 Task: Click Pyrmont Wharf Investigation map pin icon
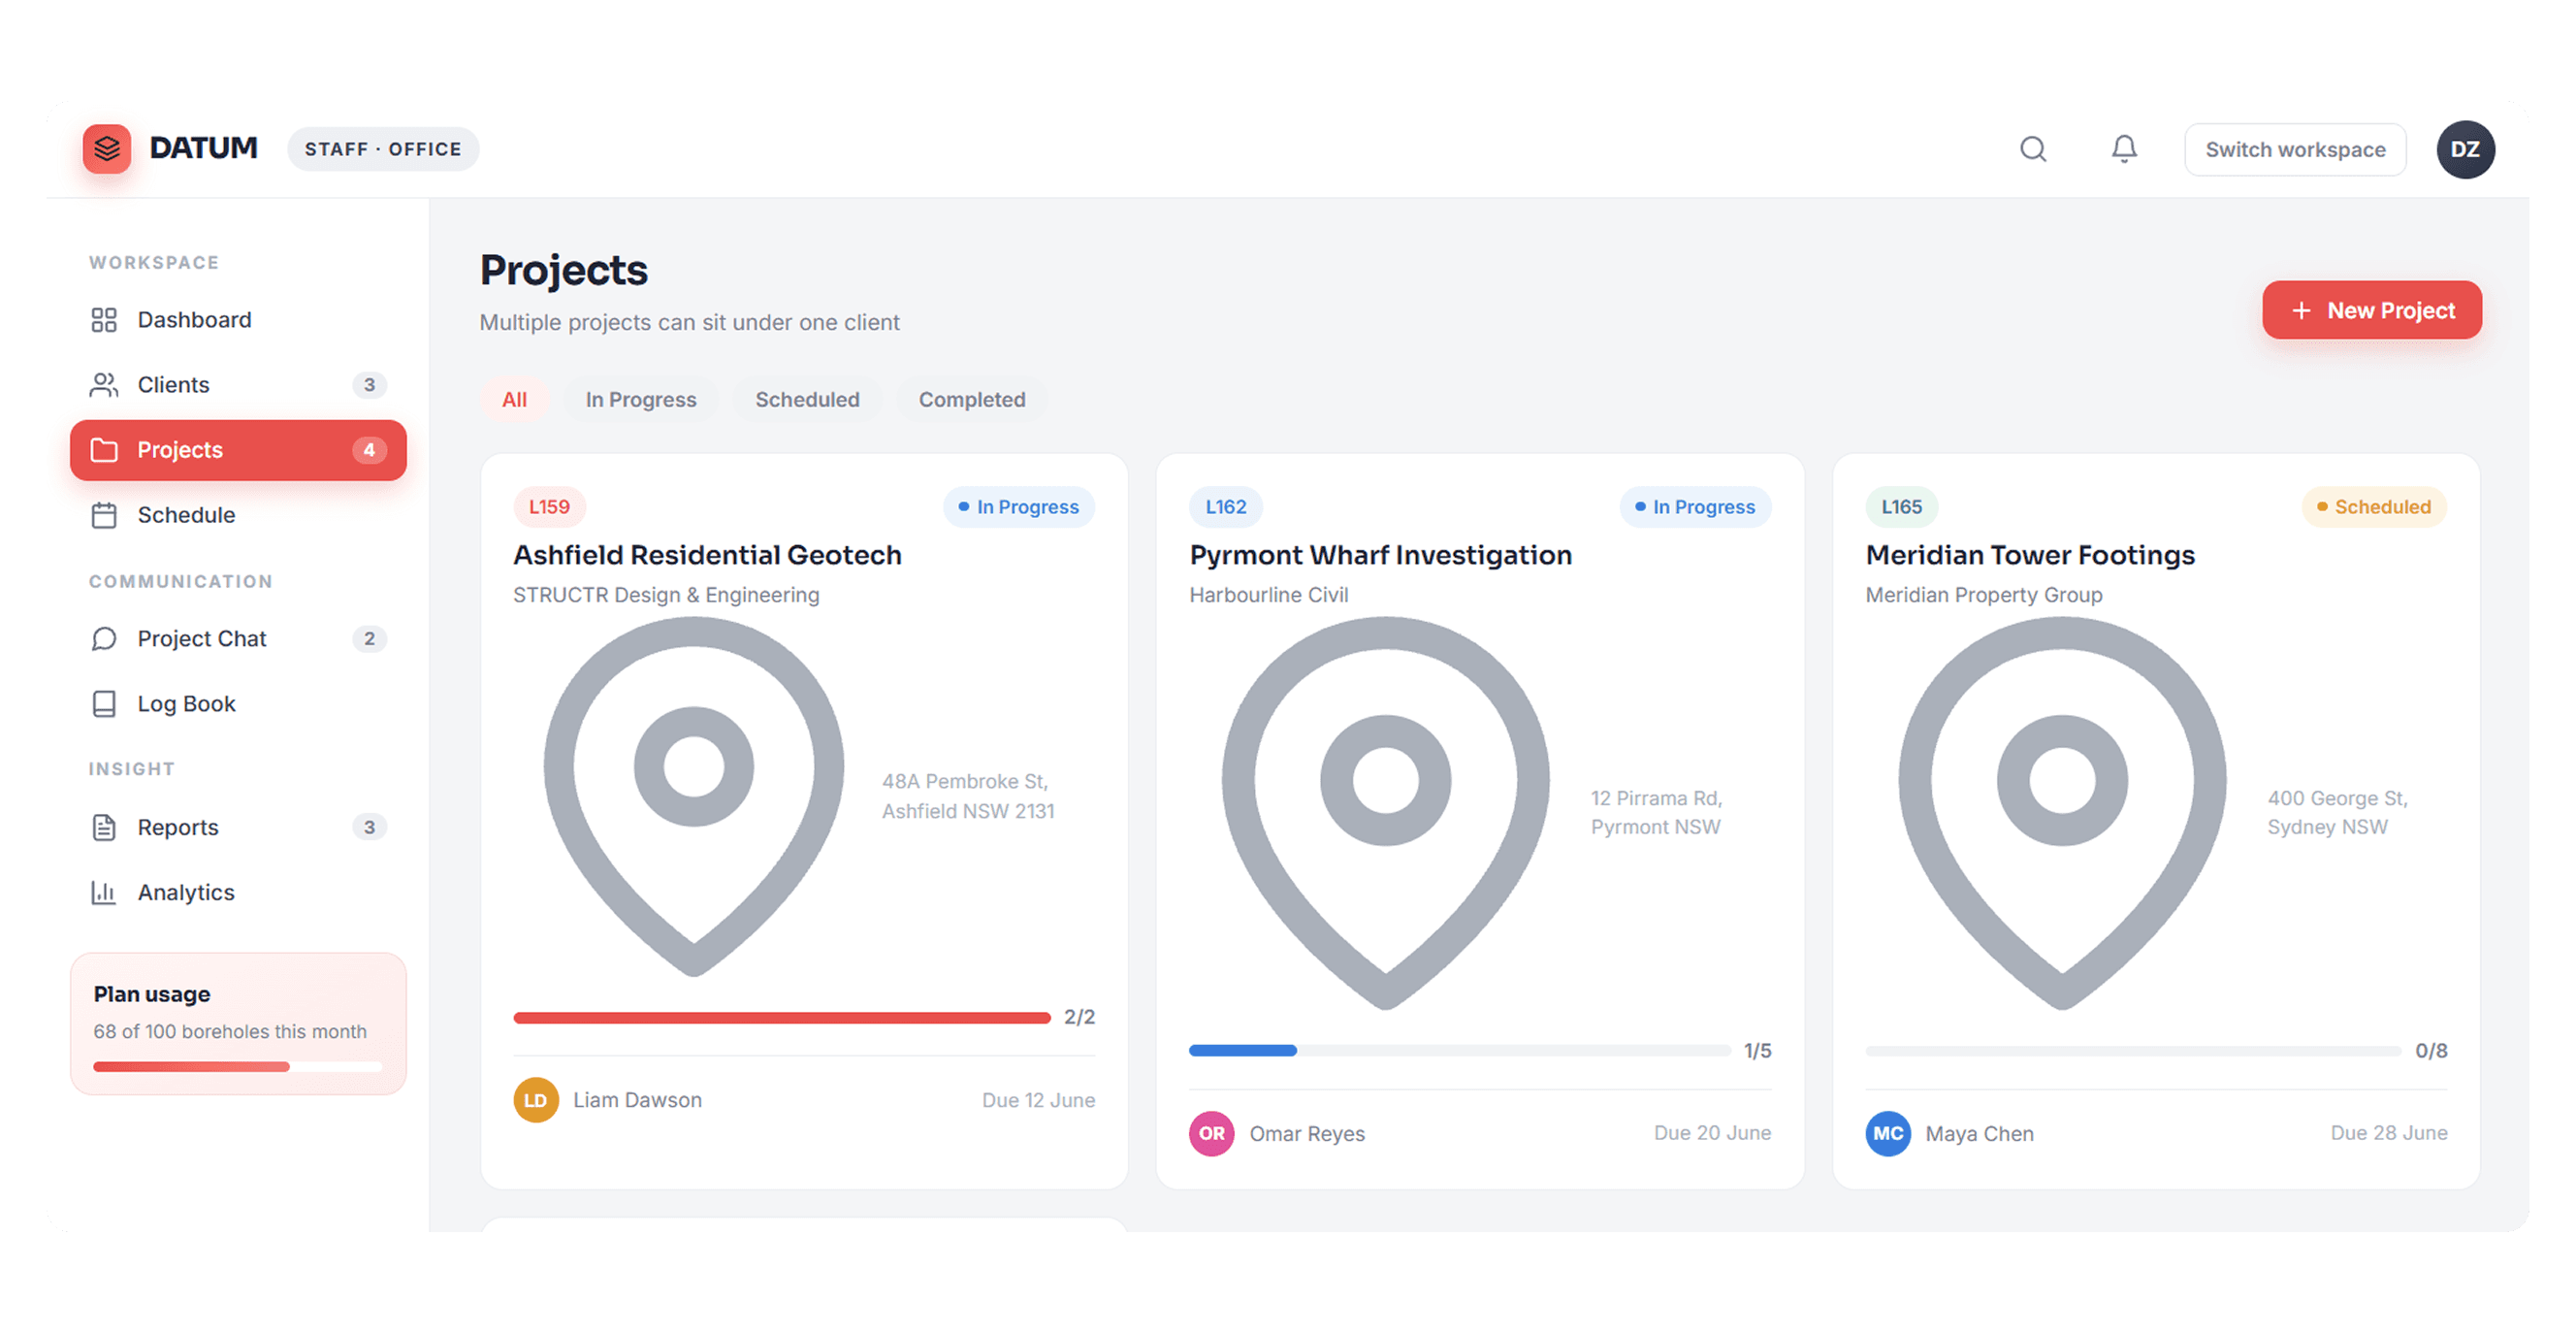(x=1385, y=813)
